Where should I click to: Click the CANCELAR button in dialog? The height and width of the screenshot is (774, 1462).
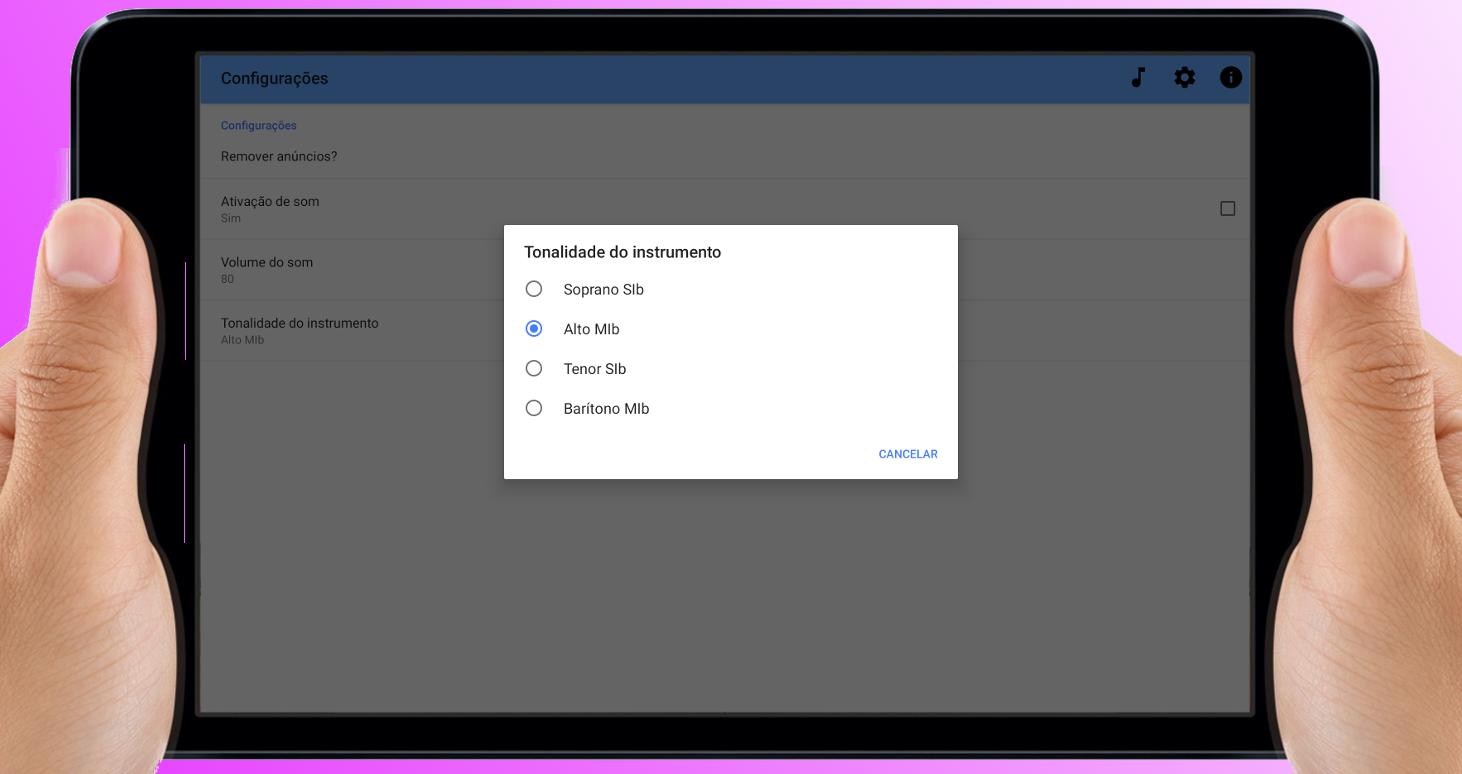click(x=908, y=454)
